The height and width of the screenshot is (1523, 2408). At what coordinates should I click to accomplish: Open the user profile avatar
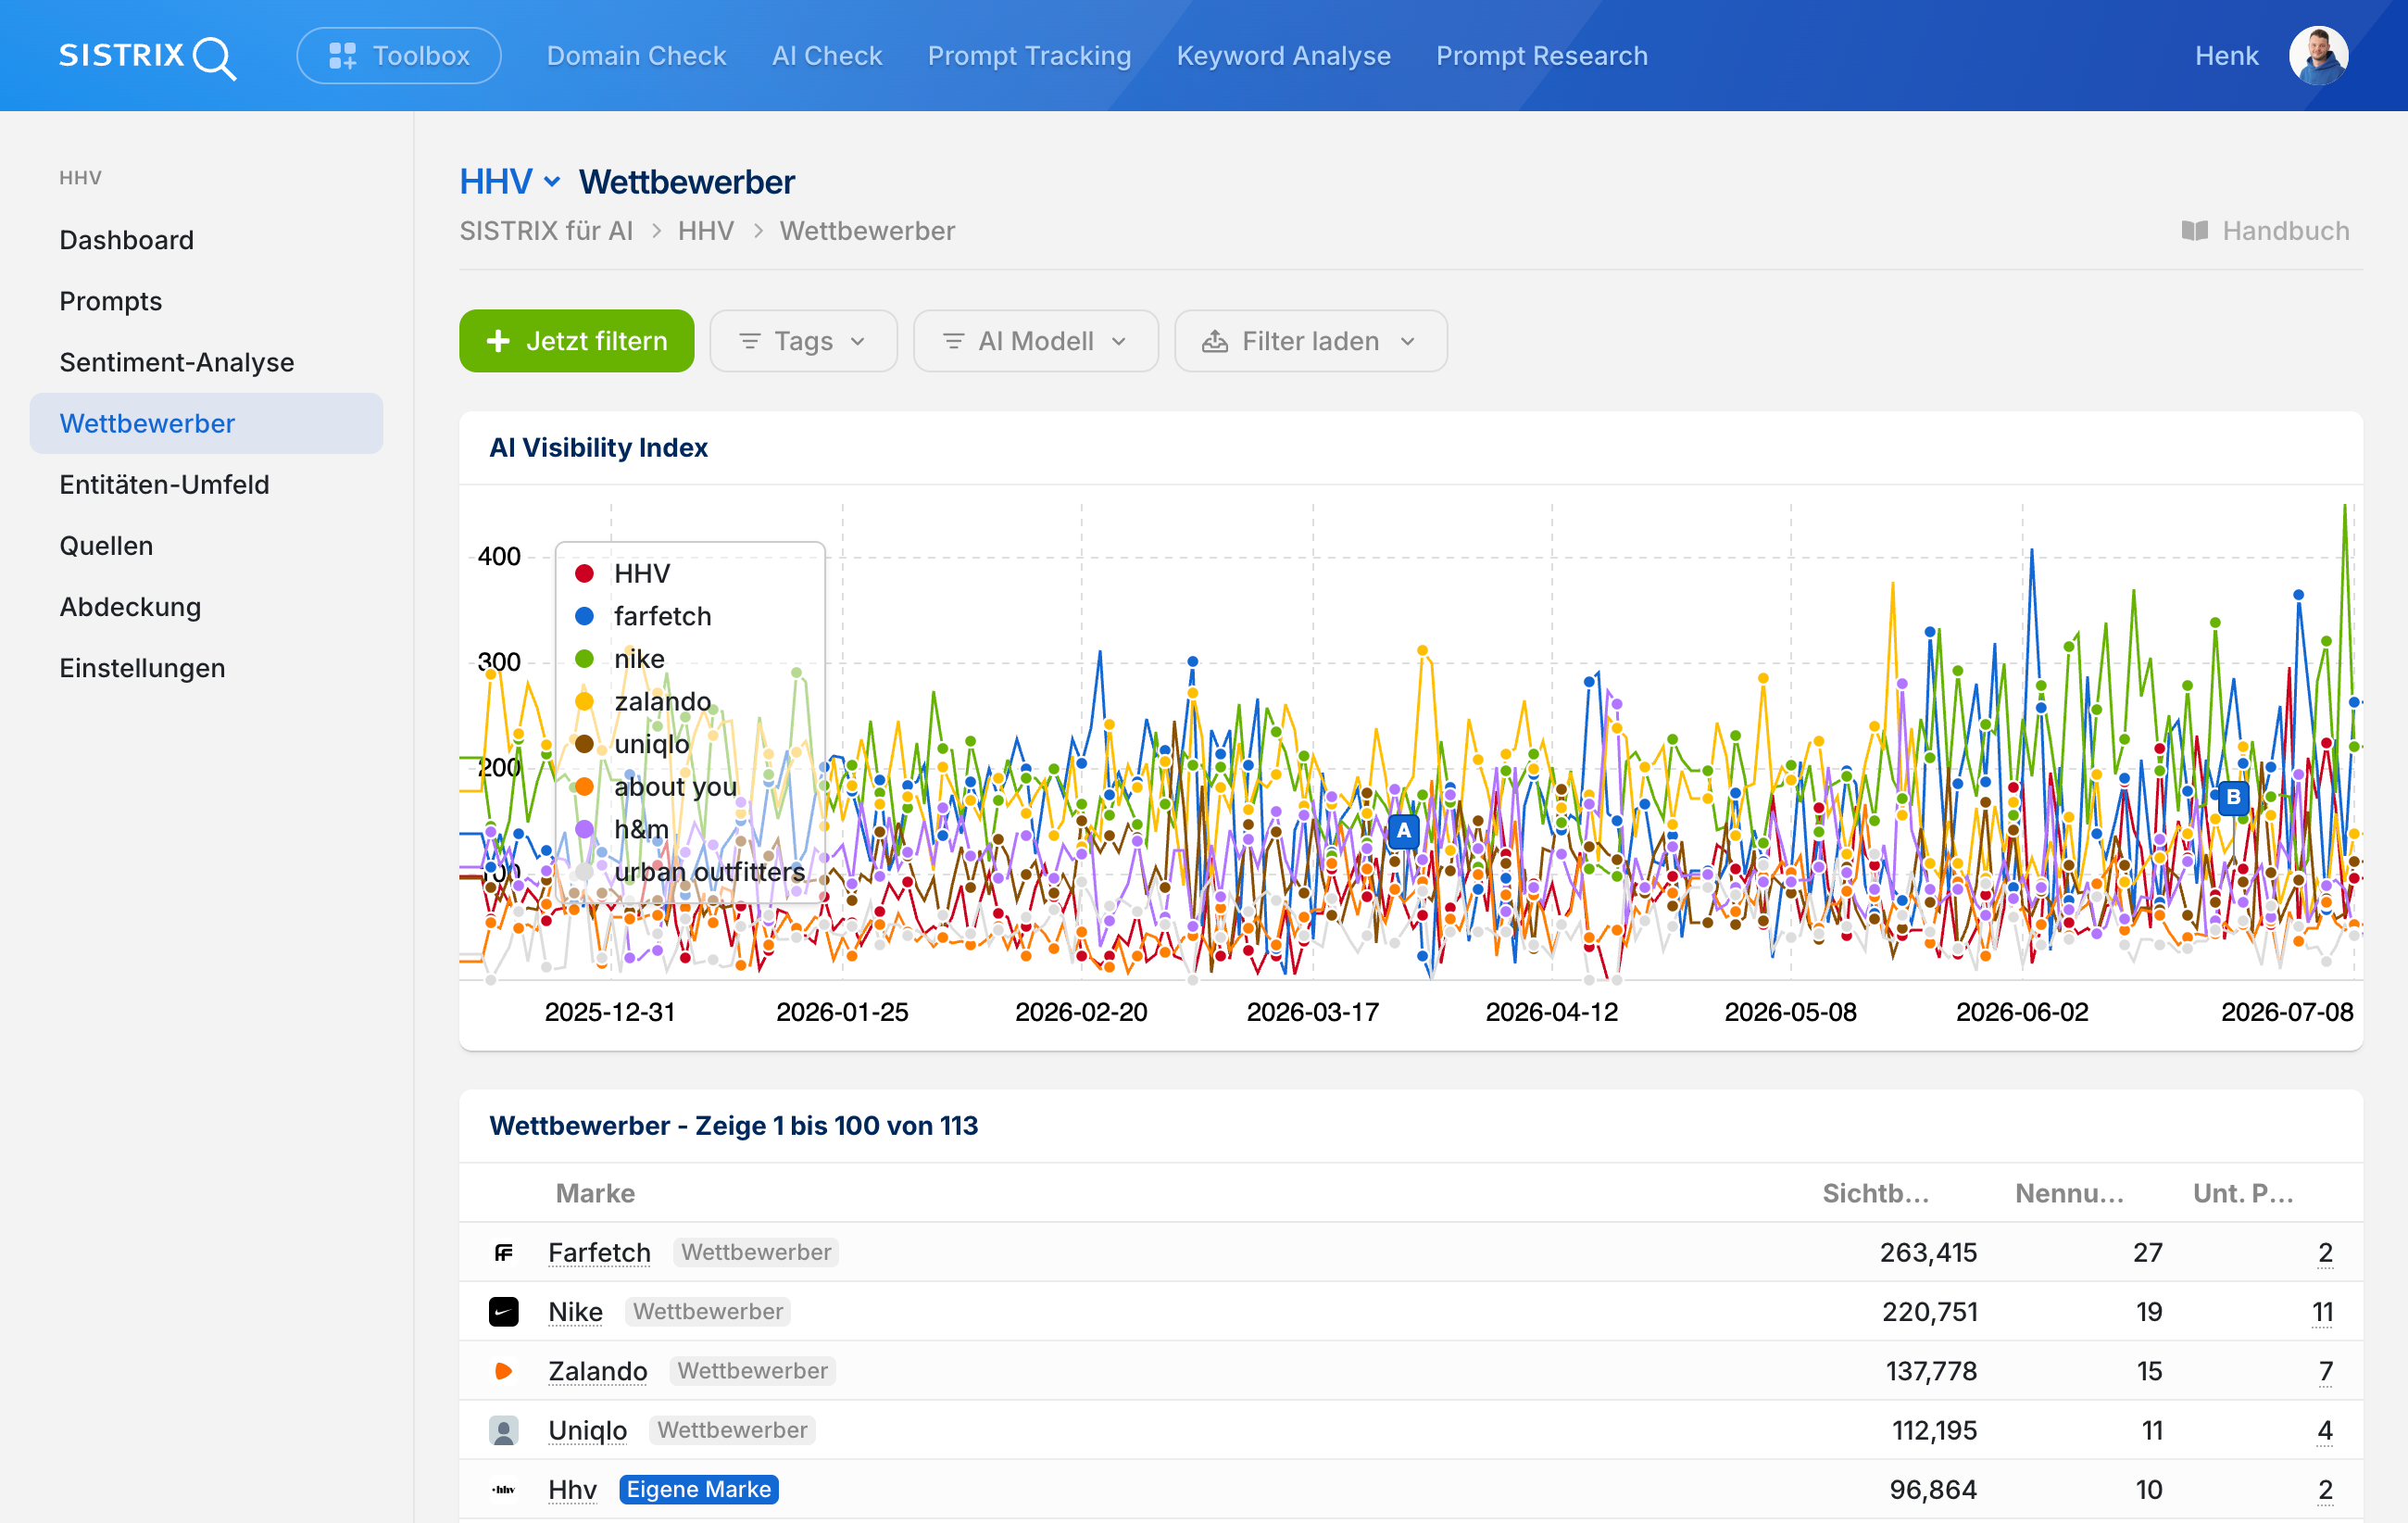tap(2318, 56)
